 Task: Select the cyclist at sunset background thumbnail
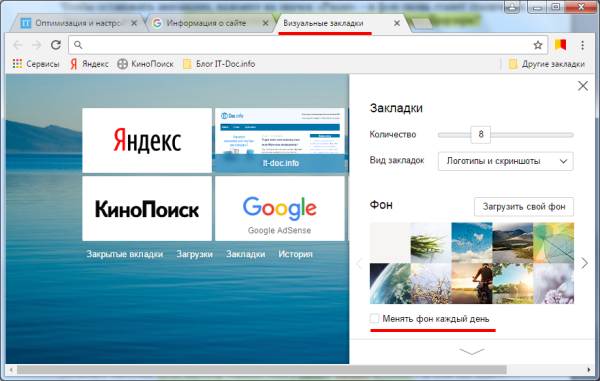(x=472, y=283)
